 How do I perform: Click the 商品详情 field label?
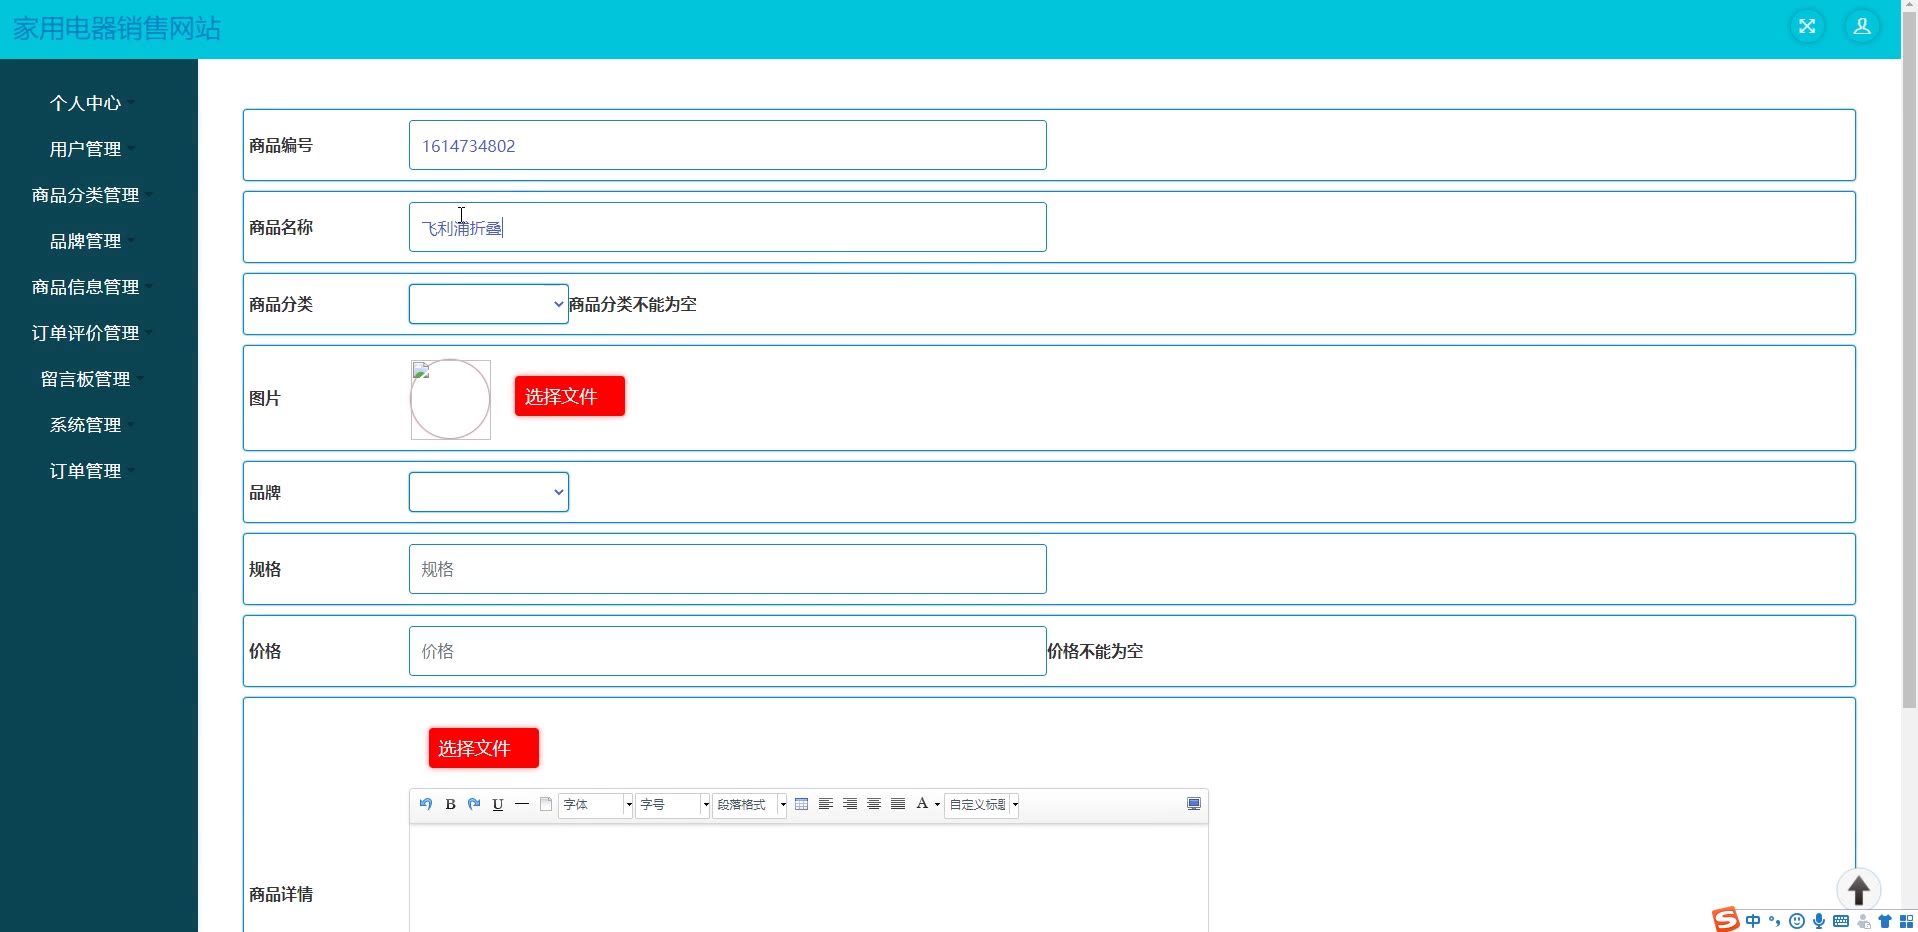[x=281, y=894]
